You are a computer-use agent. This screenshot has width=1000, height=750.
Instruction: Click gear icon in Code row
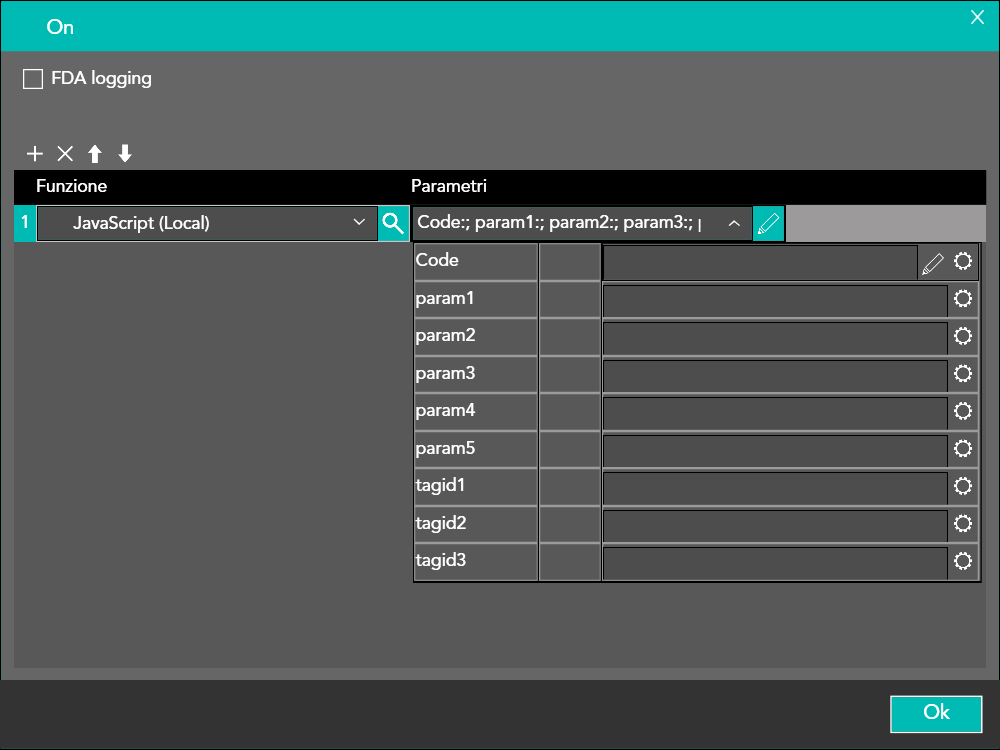click(963, 262)
